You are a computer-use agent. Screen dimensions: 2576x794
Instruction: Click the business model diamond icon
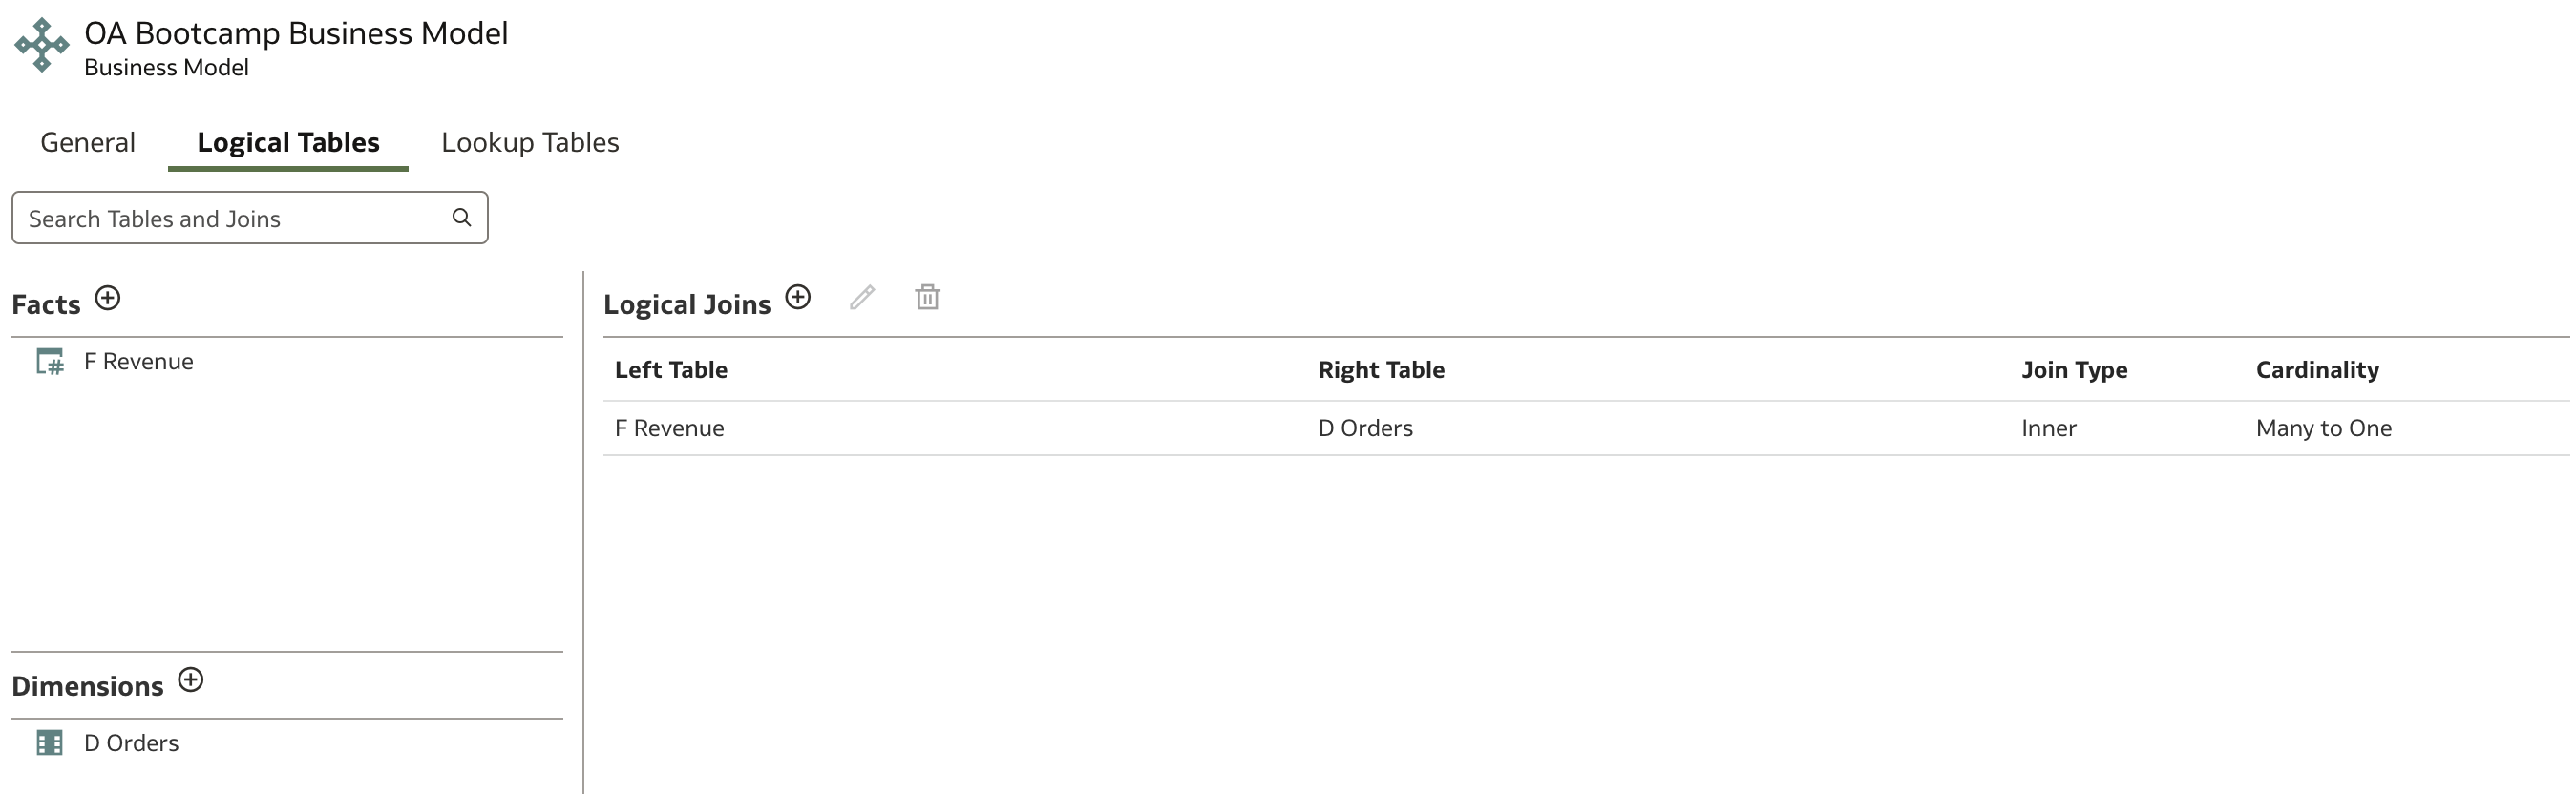(x=41, y=45)
